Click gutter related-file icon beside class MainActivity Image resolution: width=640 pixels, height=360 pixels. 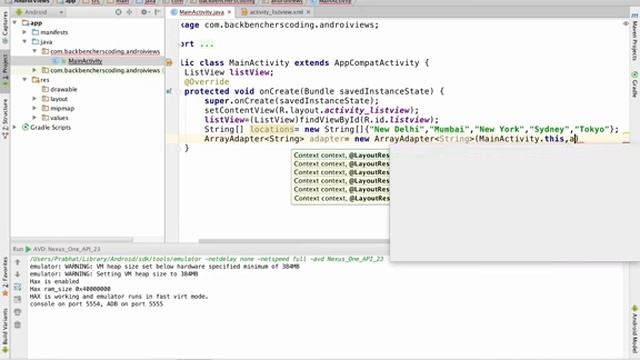(169, 63)
